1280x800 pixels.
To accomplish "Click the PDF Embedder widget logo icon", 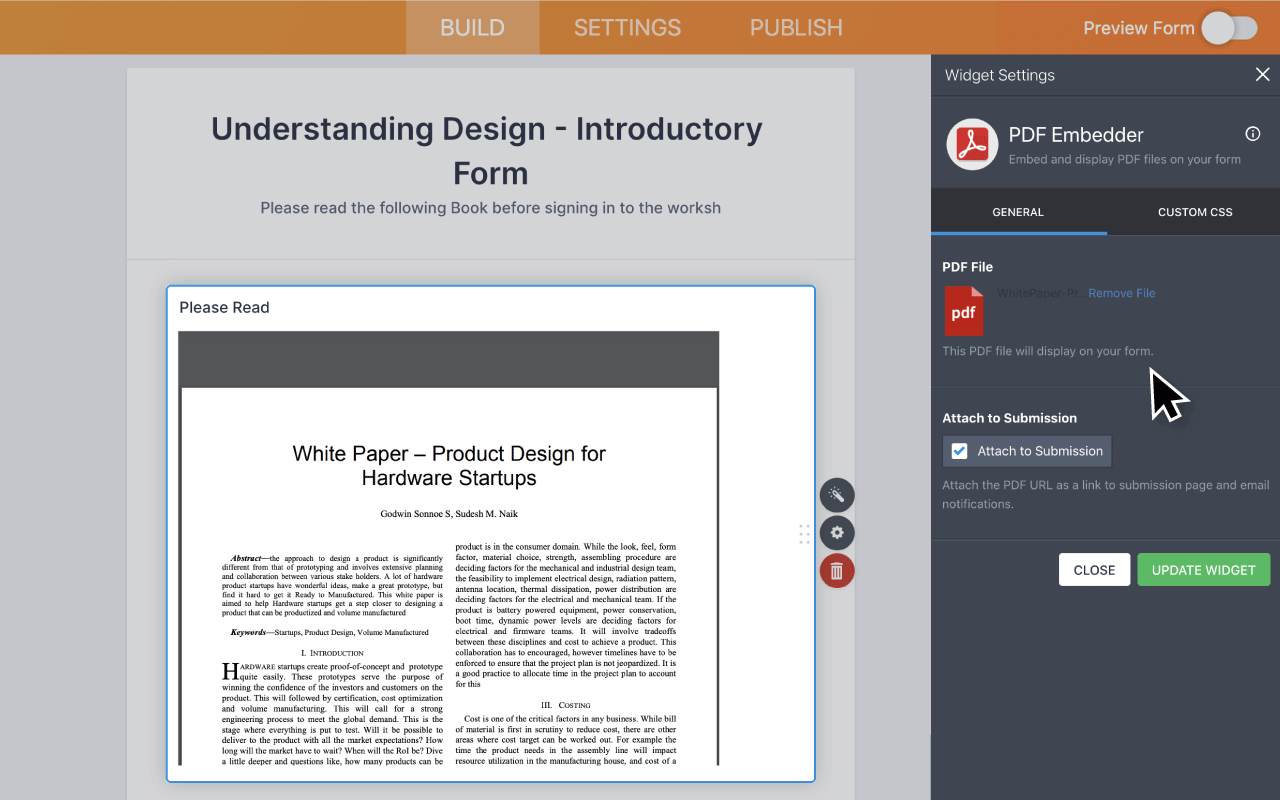I will coord(970,144).
